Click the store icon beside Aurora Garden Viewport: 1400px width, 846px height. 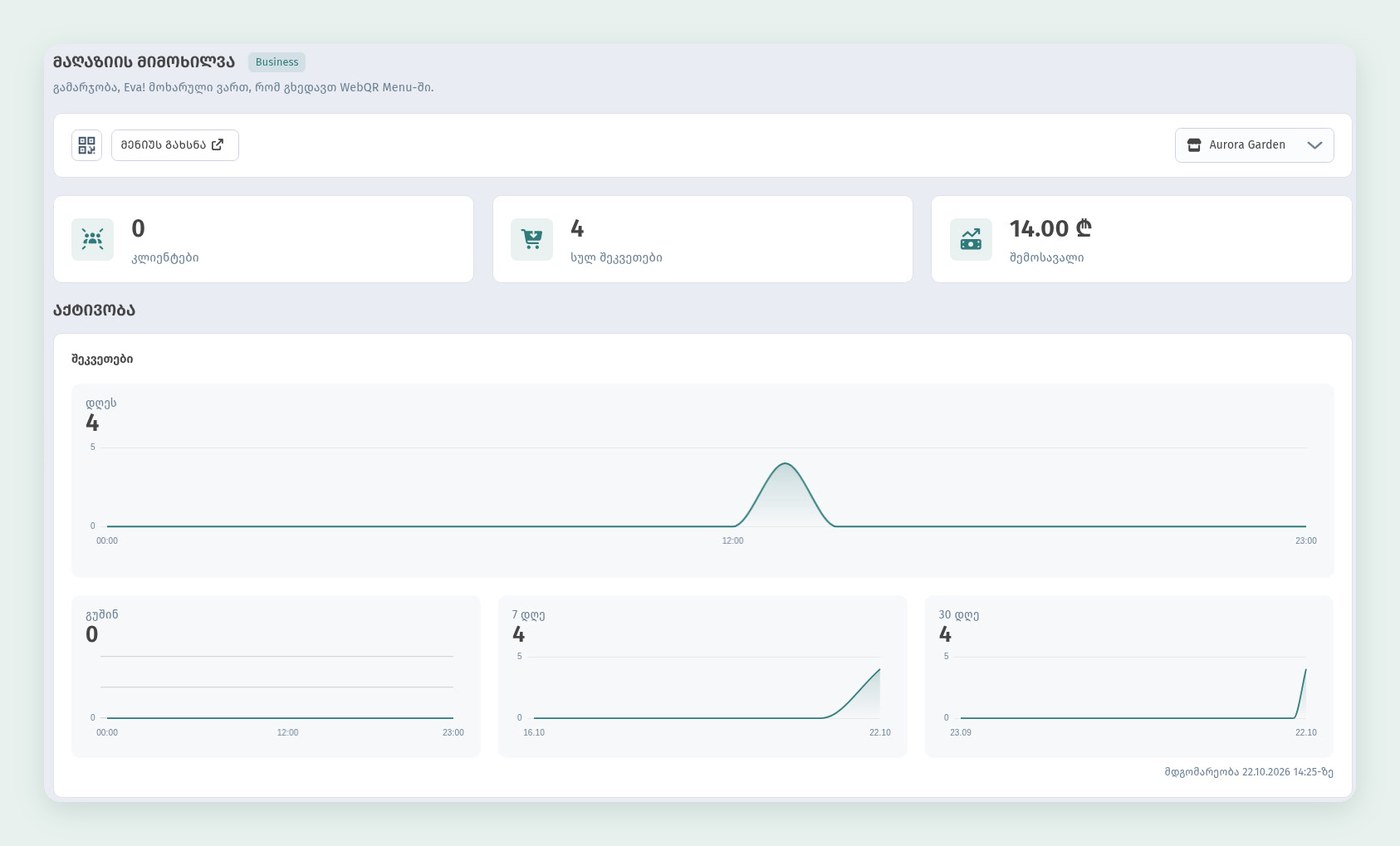tap(1194, 145)
